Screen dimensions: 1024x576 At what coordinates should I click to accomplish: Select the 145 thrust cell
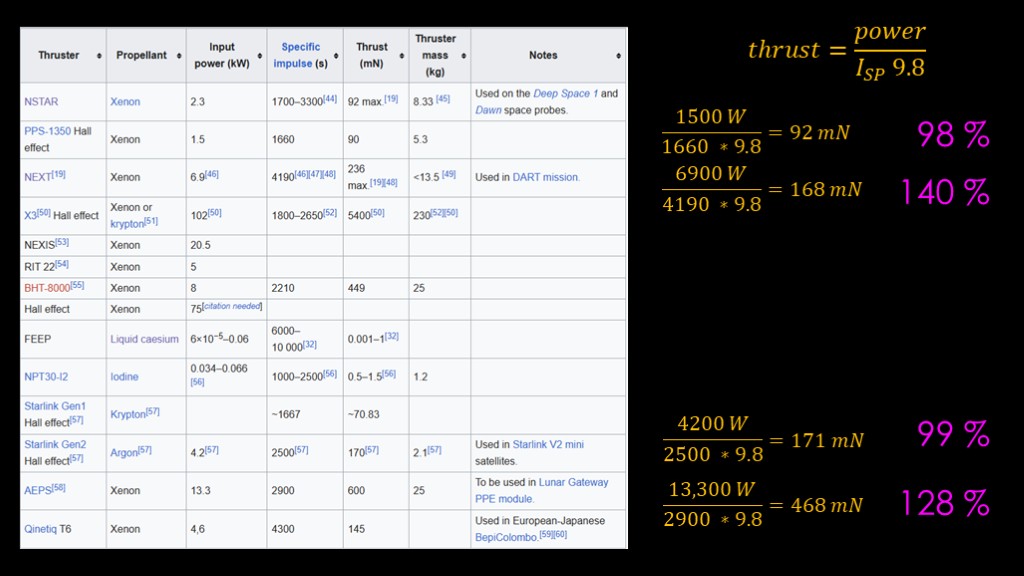click(376, 529)
